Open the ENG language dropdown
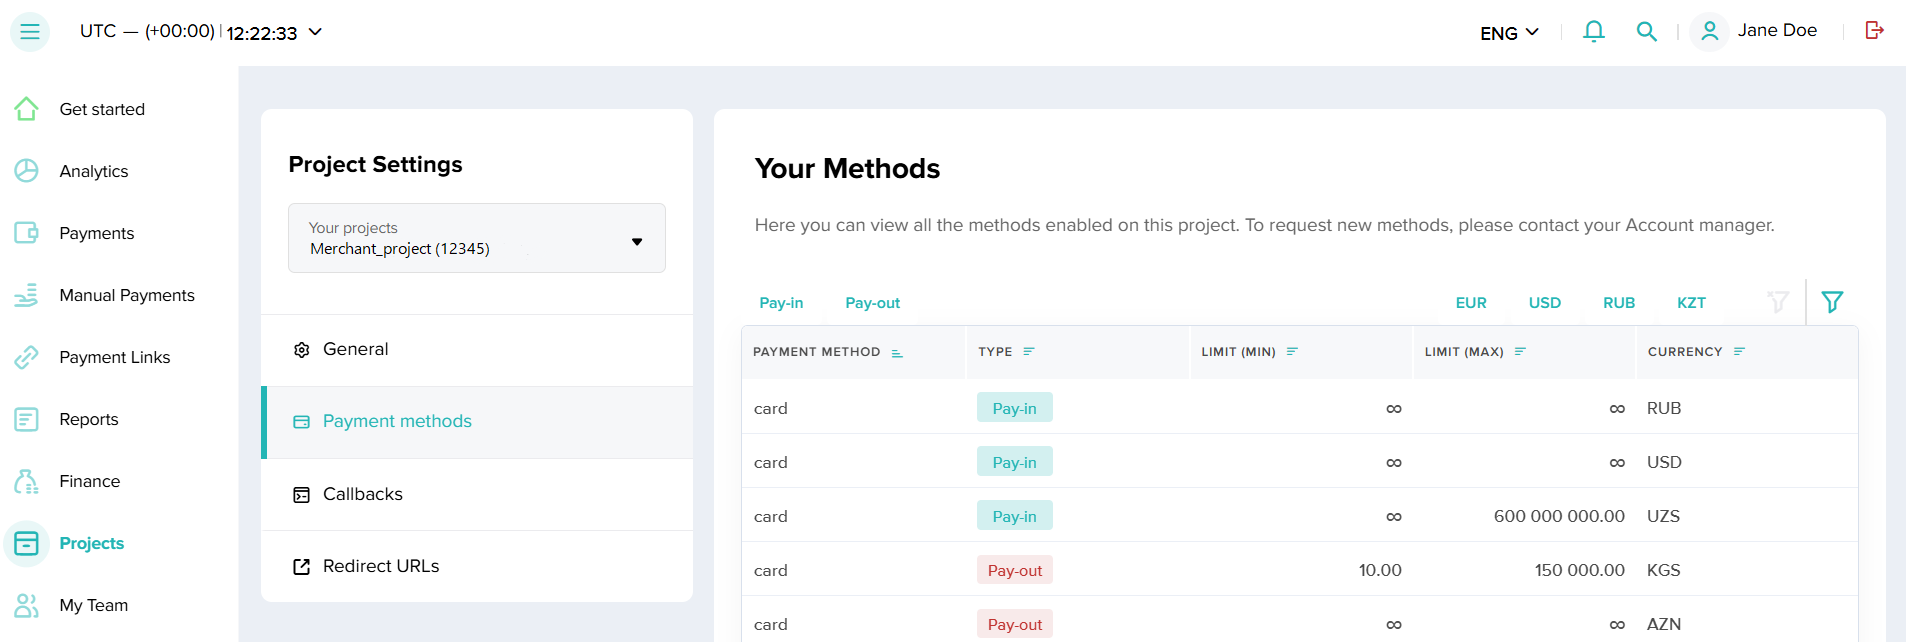 1508,33
